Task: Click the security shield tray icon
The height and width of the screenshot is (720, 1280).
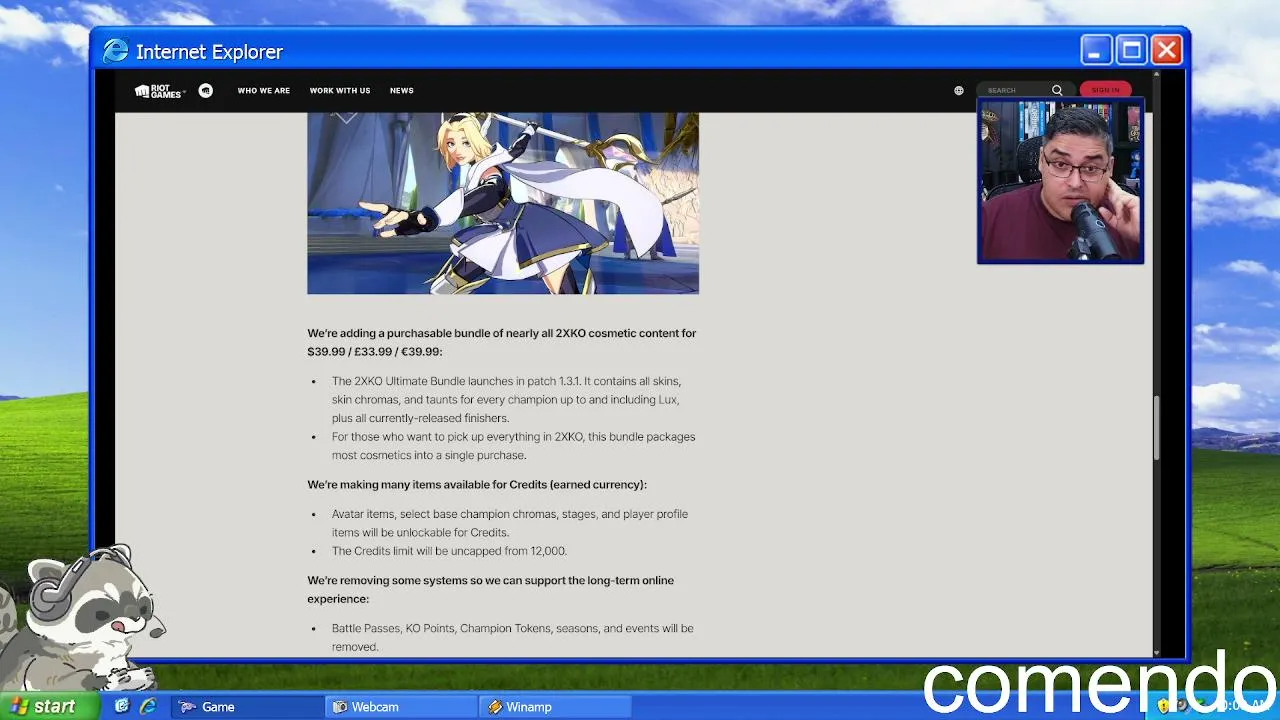Action: coord(1164,706)
